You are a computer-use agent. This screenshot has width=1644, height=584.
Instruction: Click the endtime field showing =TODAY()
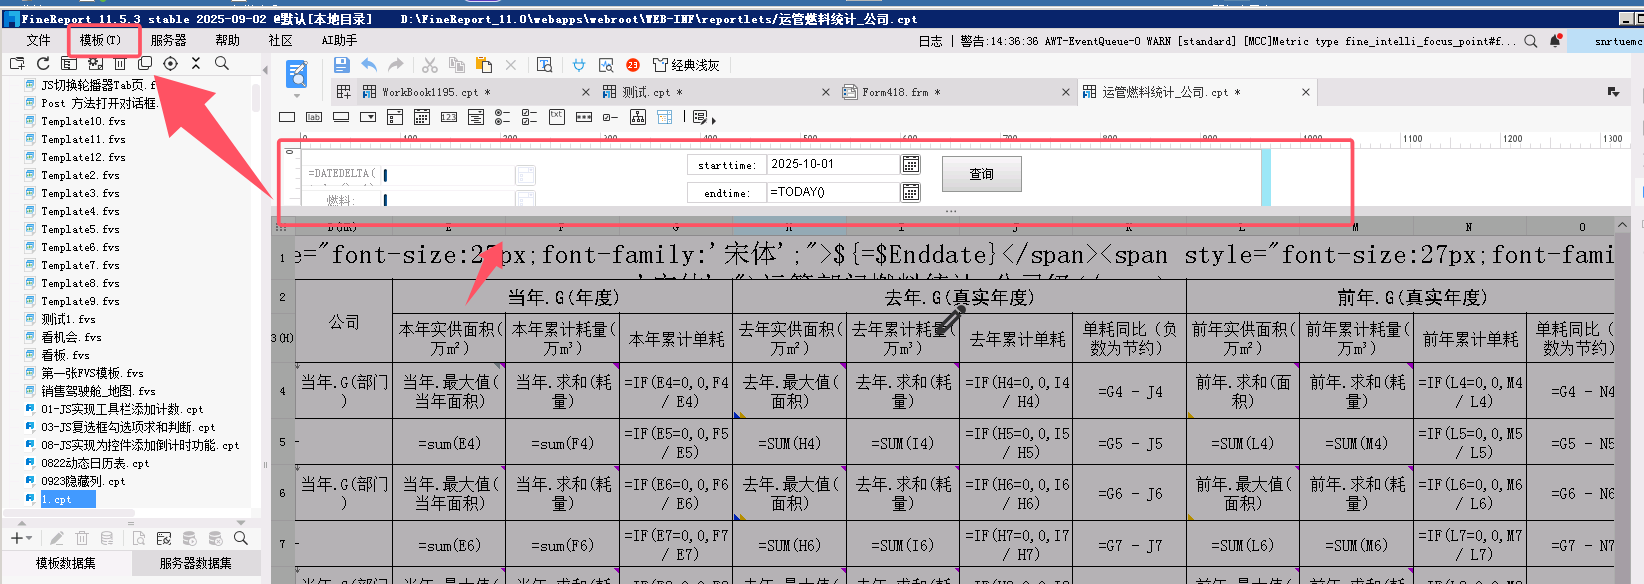(833, 192)
